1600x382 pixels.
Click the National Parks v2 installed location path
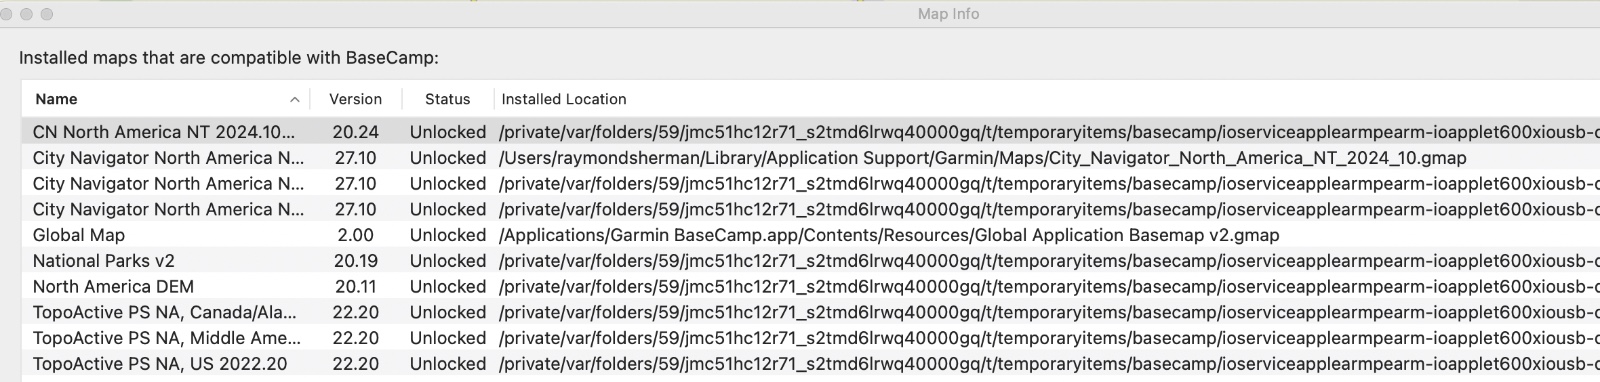(1049, 261)
